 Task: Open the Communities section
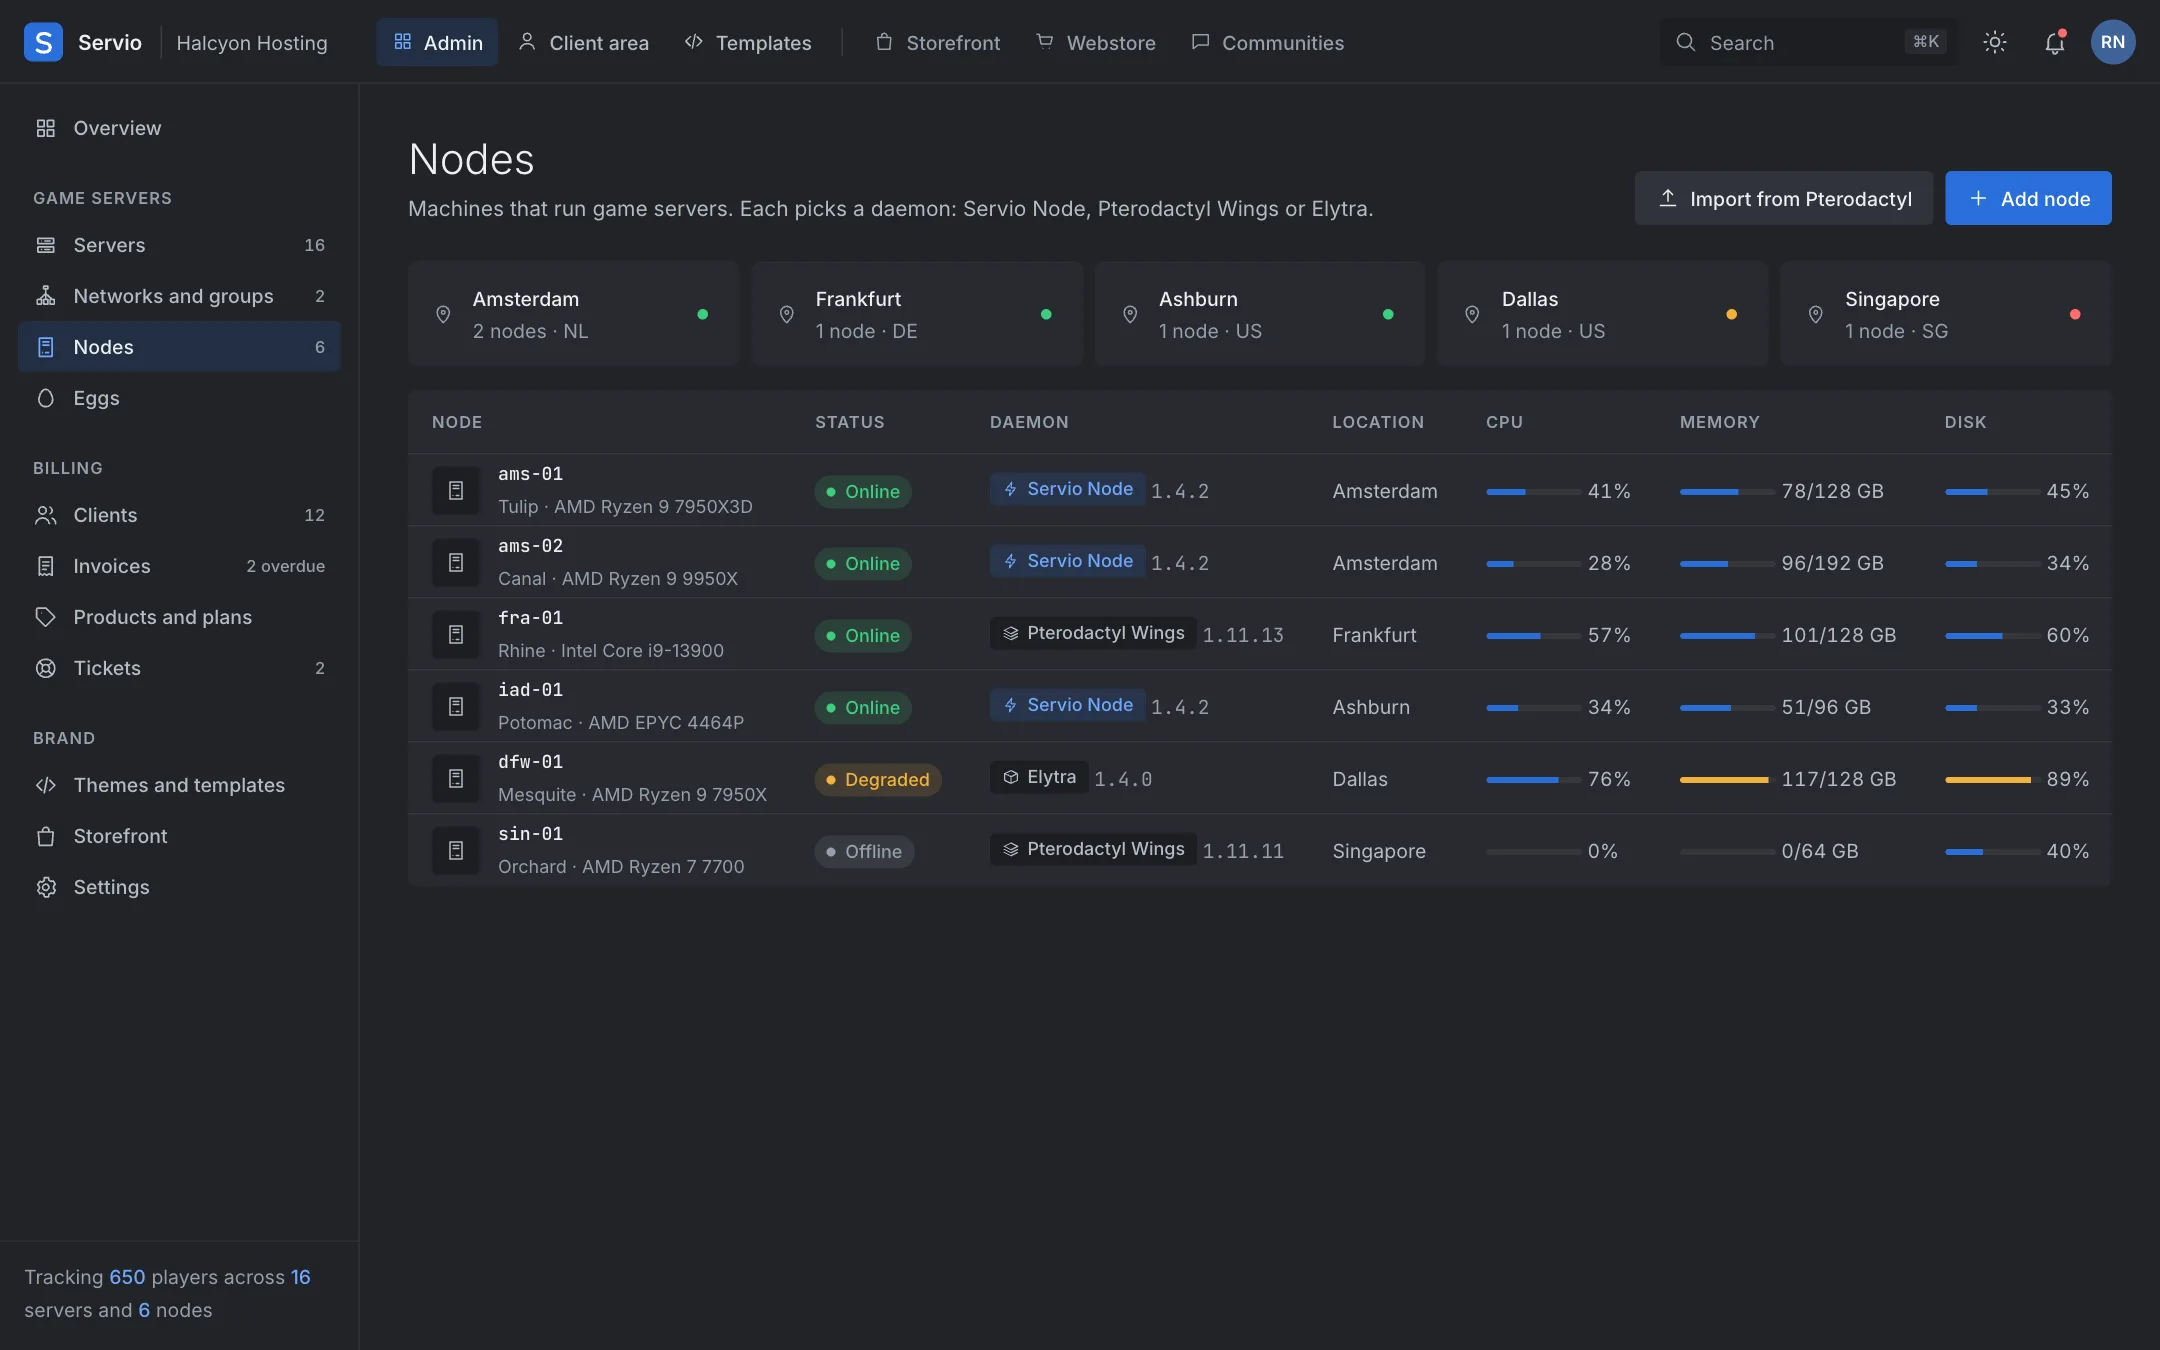1268,42
